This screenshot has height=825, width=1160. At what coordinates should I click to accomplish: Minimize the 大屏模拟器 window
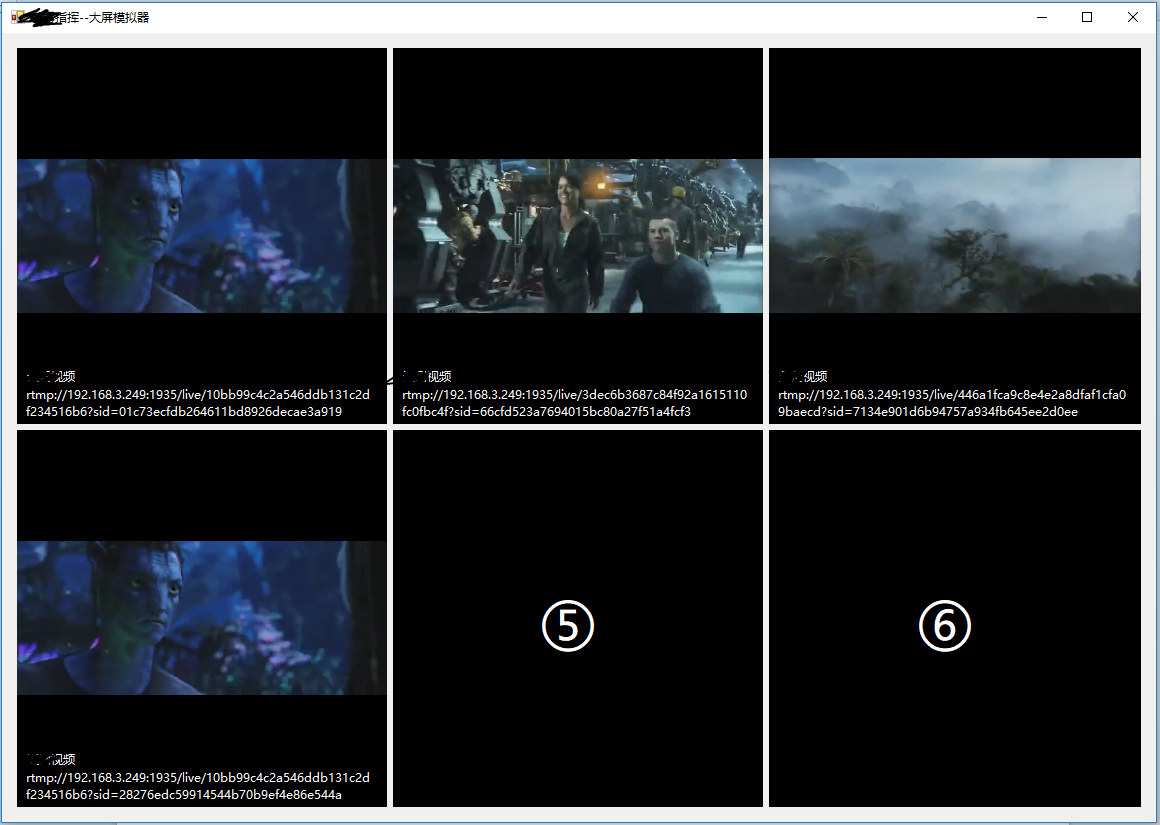click(1042, 17)
